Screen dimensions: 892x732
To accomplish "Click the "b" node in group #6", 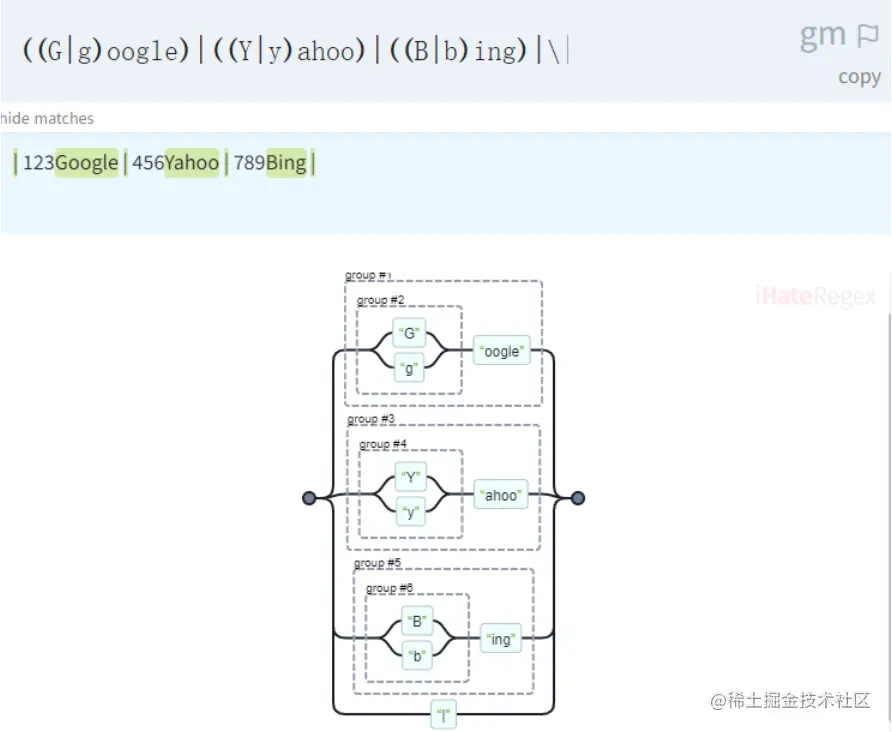I will (415, 656).
